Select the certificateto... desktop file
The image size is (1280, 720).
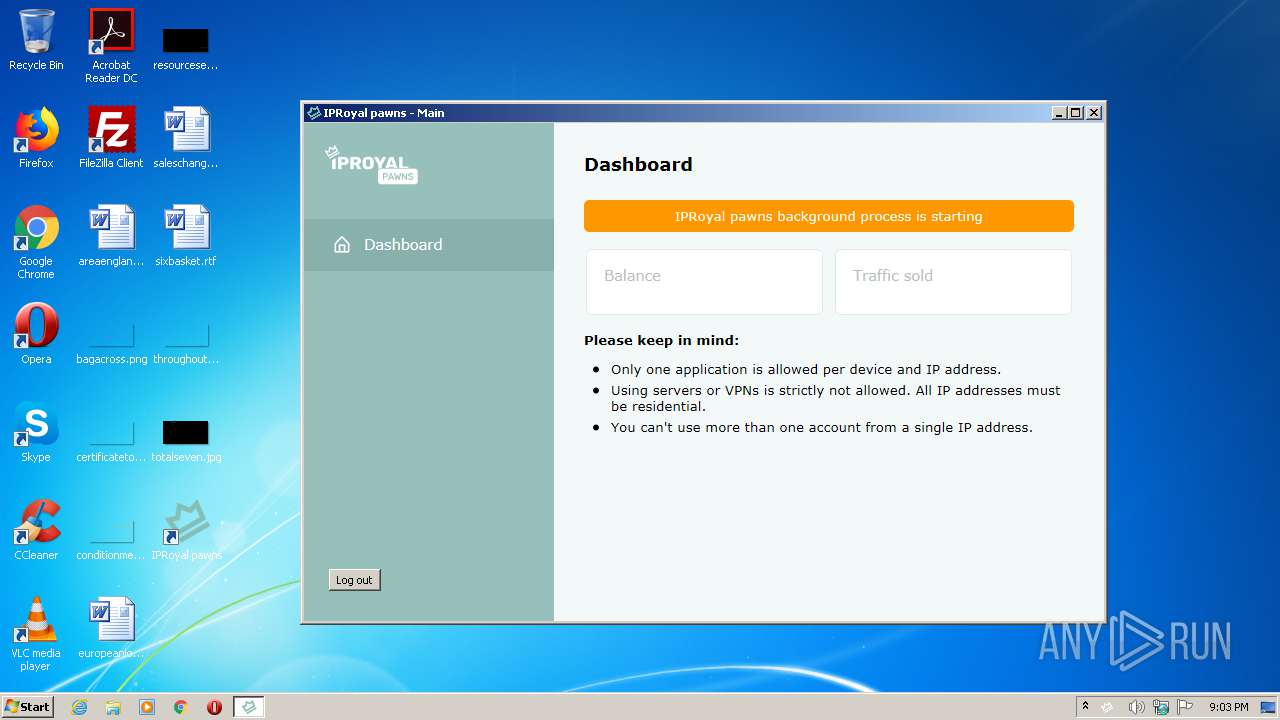111,440
